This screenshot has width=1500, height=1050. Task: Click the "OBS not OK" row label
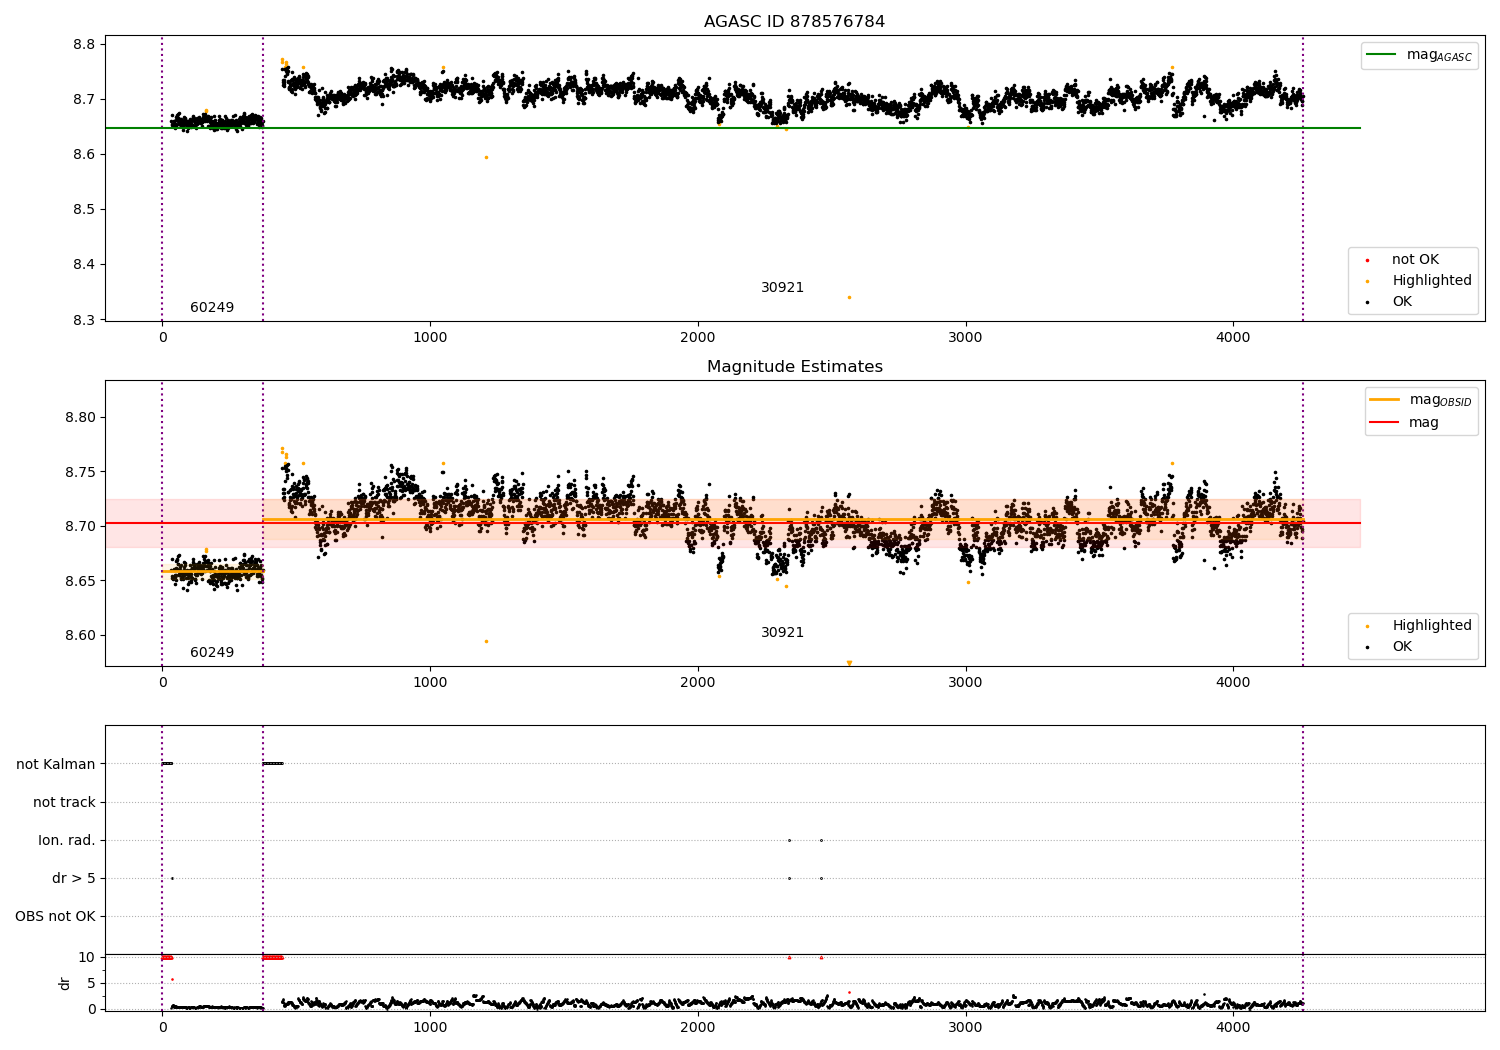click(x=56, y=916)
